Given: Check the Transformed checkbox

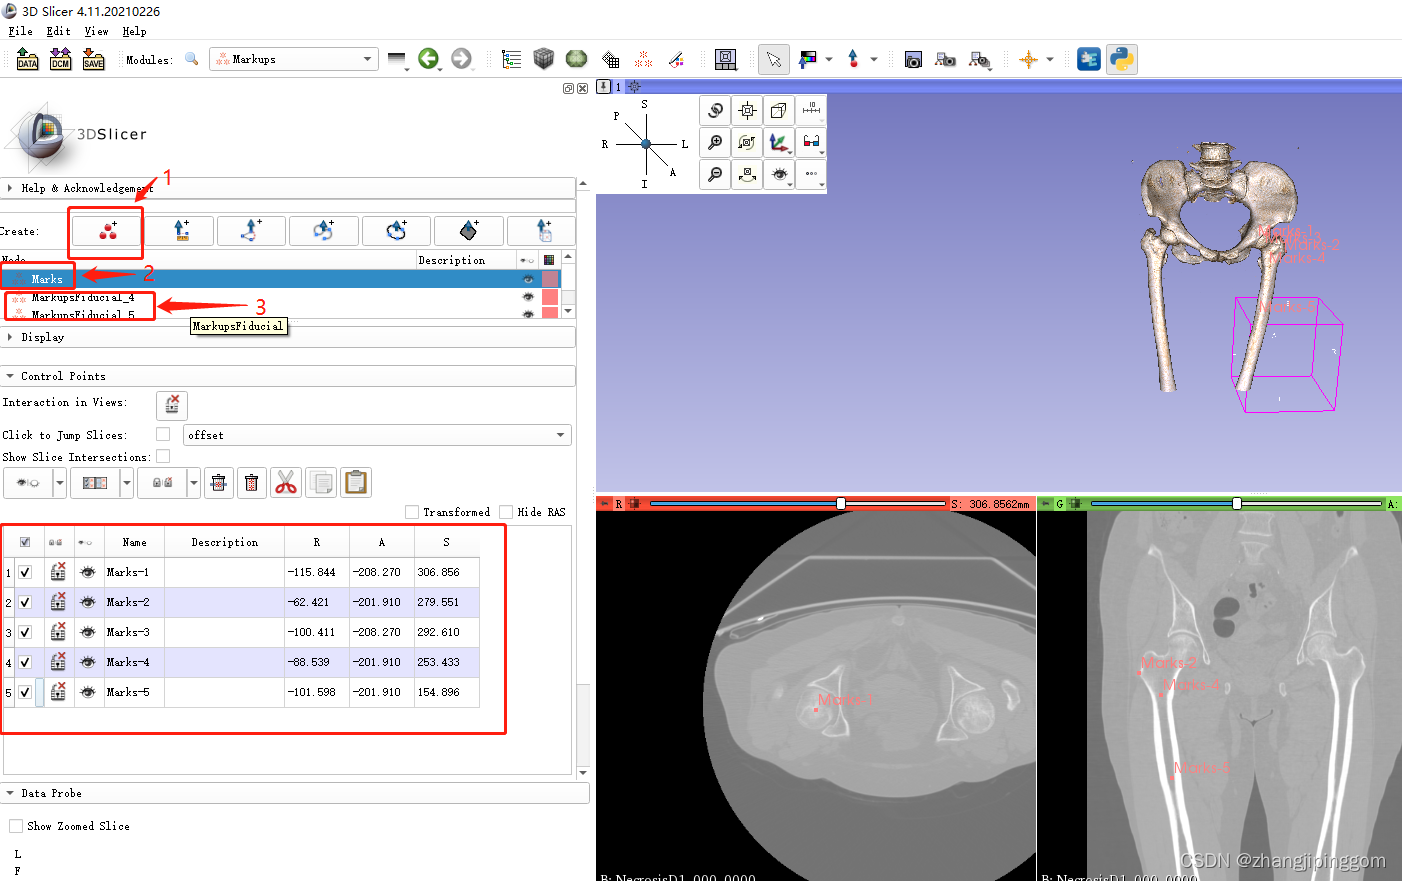Looking at the screenshot, I should click(412, 512).
